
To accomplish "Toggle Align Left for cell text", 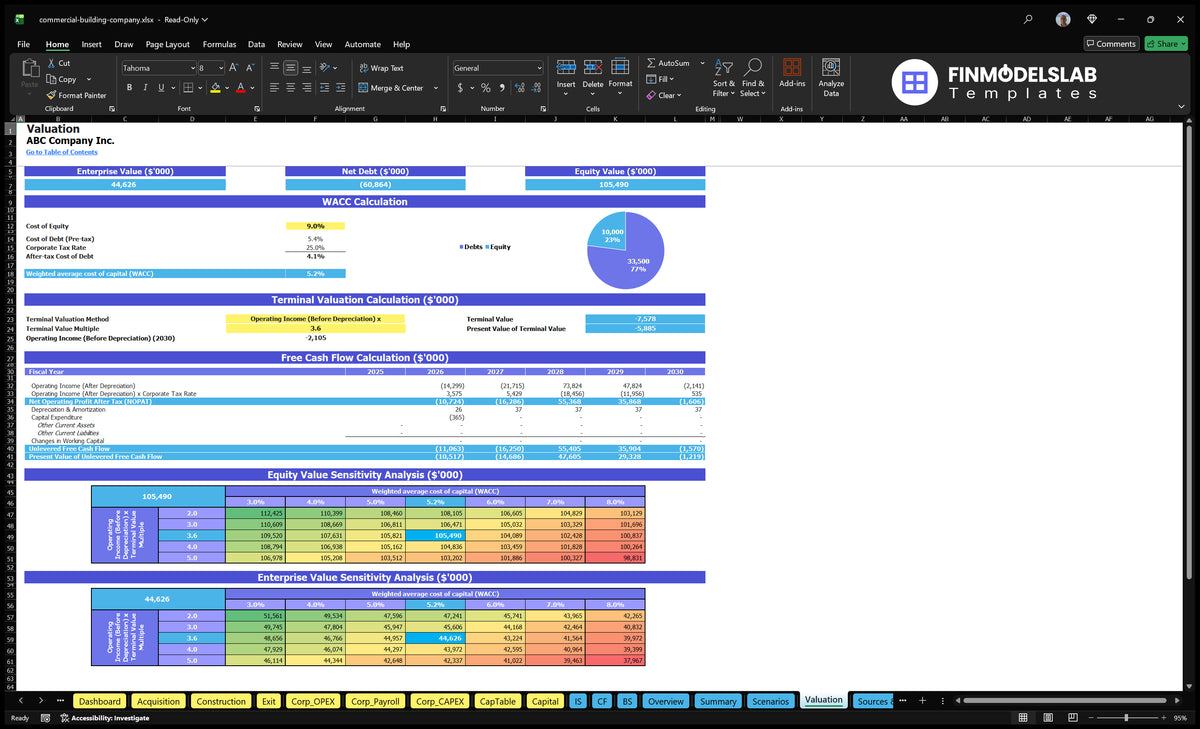I will coord(274,88).
